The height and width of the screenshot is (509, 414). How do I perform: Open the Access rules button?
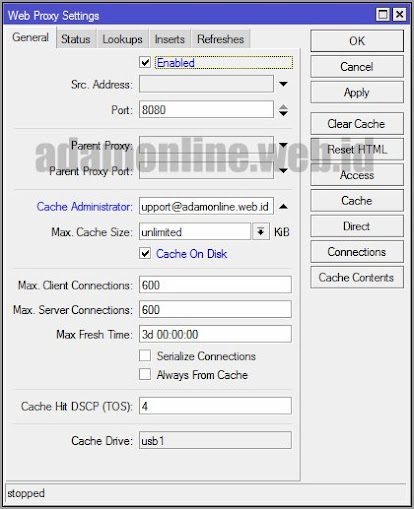click(x=357, y=175)
